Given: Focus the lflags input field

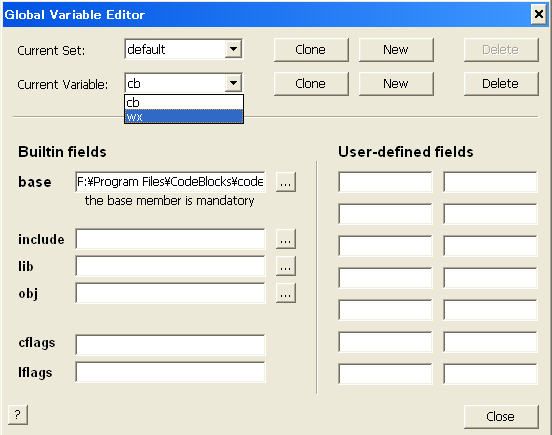Looking at the screenshot, I should pyautogui.click(x=170, y=372).
